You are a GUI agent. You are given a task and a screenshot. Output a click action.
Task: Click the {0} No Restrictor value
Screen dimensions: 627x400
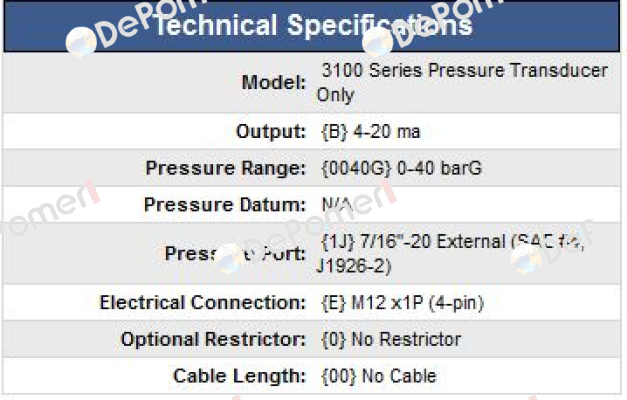point(391,339)
